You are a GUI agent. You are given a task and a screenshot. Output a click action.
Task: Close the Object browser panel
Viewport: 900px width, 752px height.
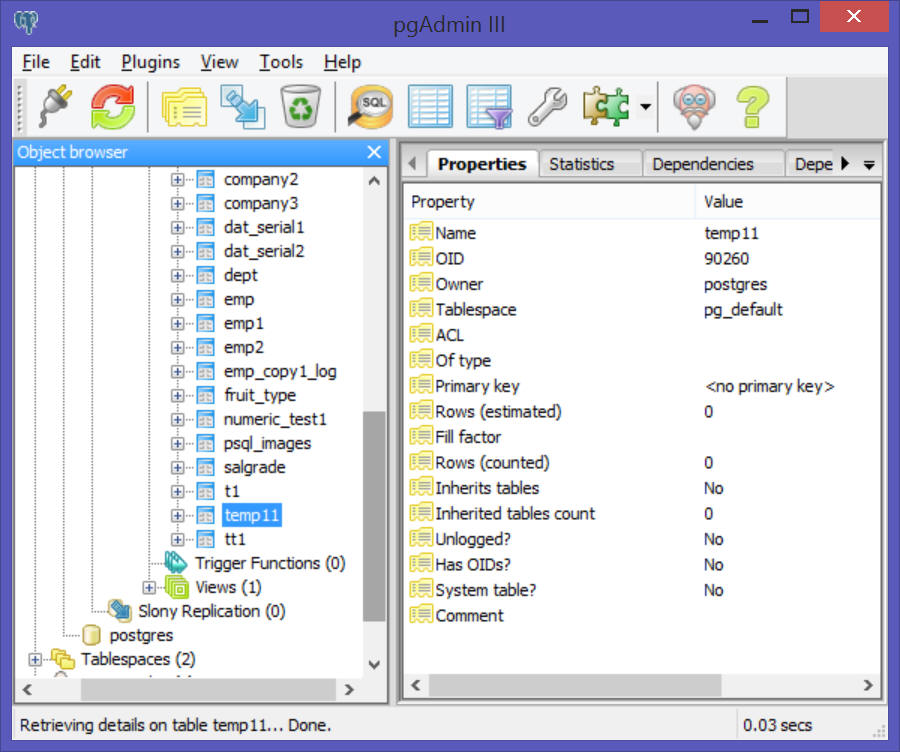pos(374,152)
